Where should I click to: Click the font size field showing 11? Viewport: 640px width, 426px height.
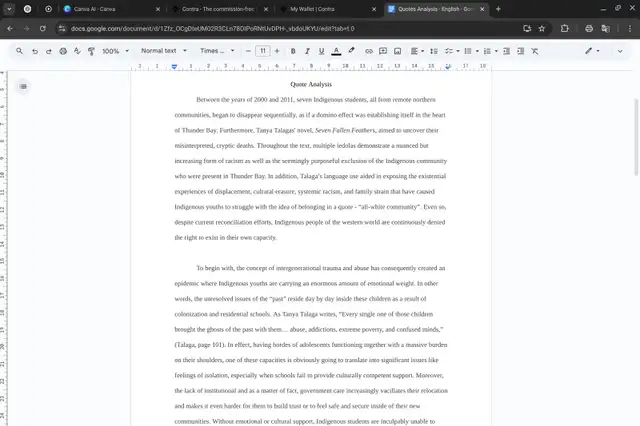262,51
